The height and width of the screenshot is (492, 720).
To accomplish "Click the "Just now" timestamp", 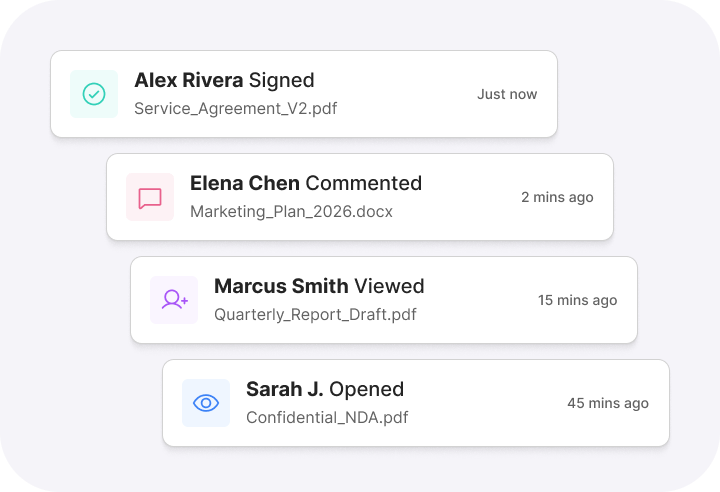I will coord(507,94).
